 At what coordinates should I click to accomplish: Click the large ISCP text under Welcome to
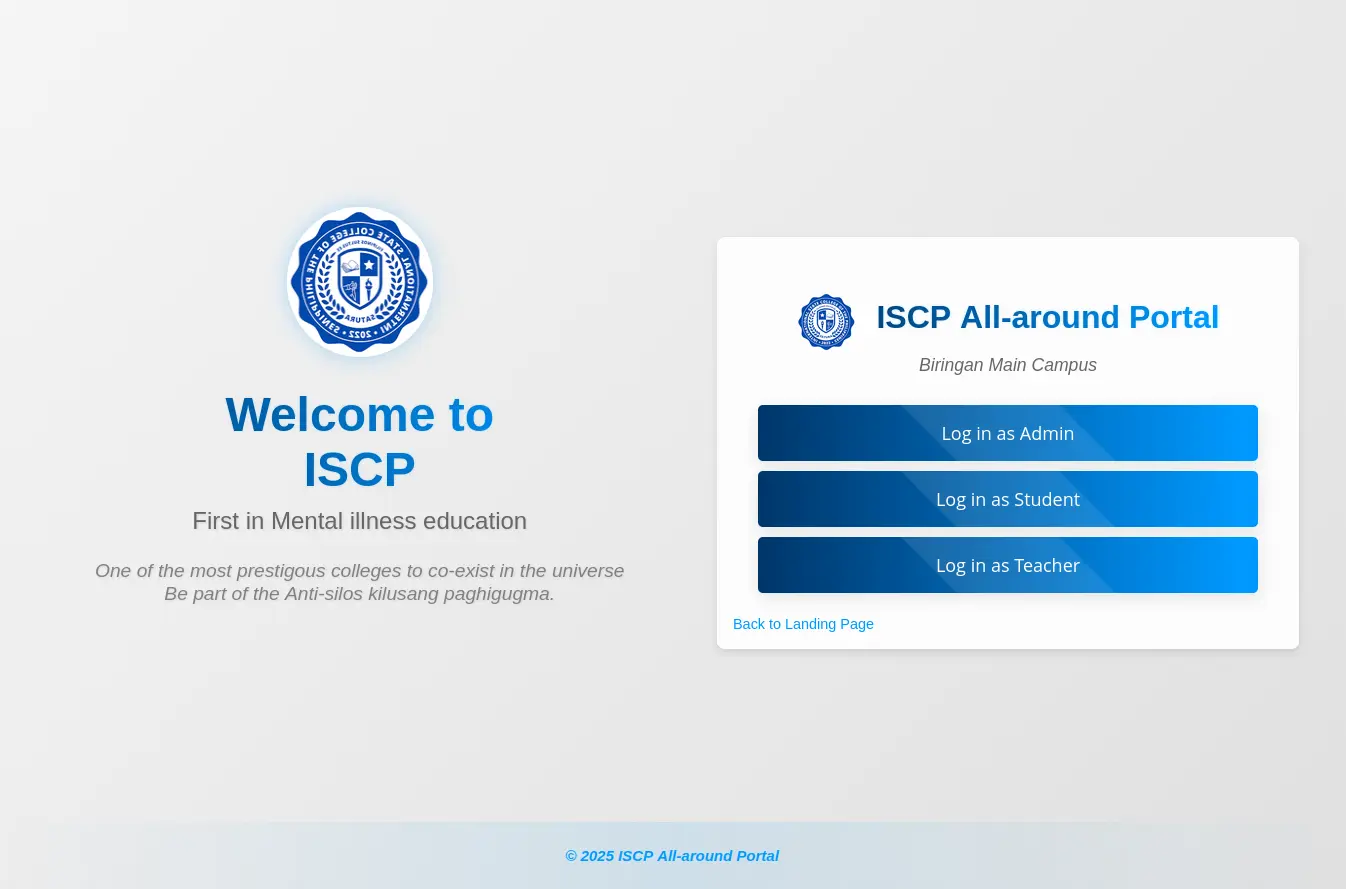pos(359,470)
